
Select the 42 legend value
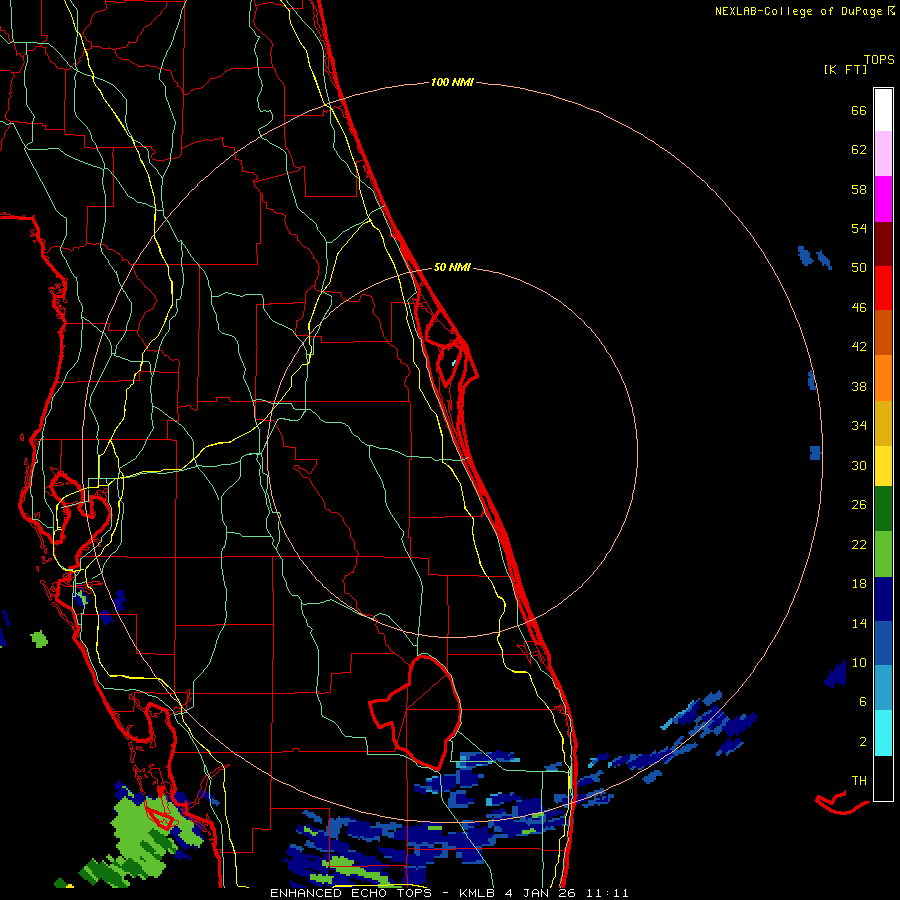[859, 347]
